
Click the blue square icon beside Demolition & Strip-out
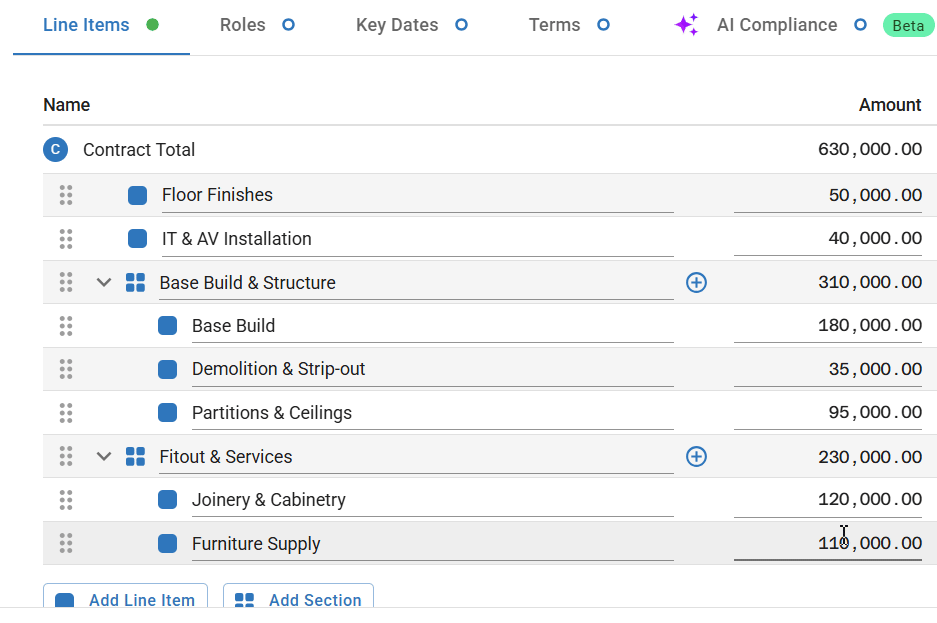tap(168, 369)
